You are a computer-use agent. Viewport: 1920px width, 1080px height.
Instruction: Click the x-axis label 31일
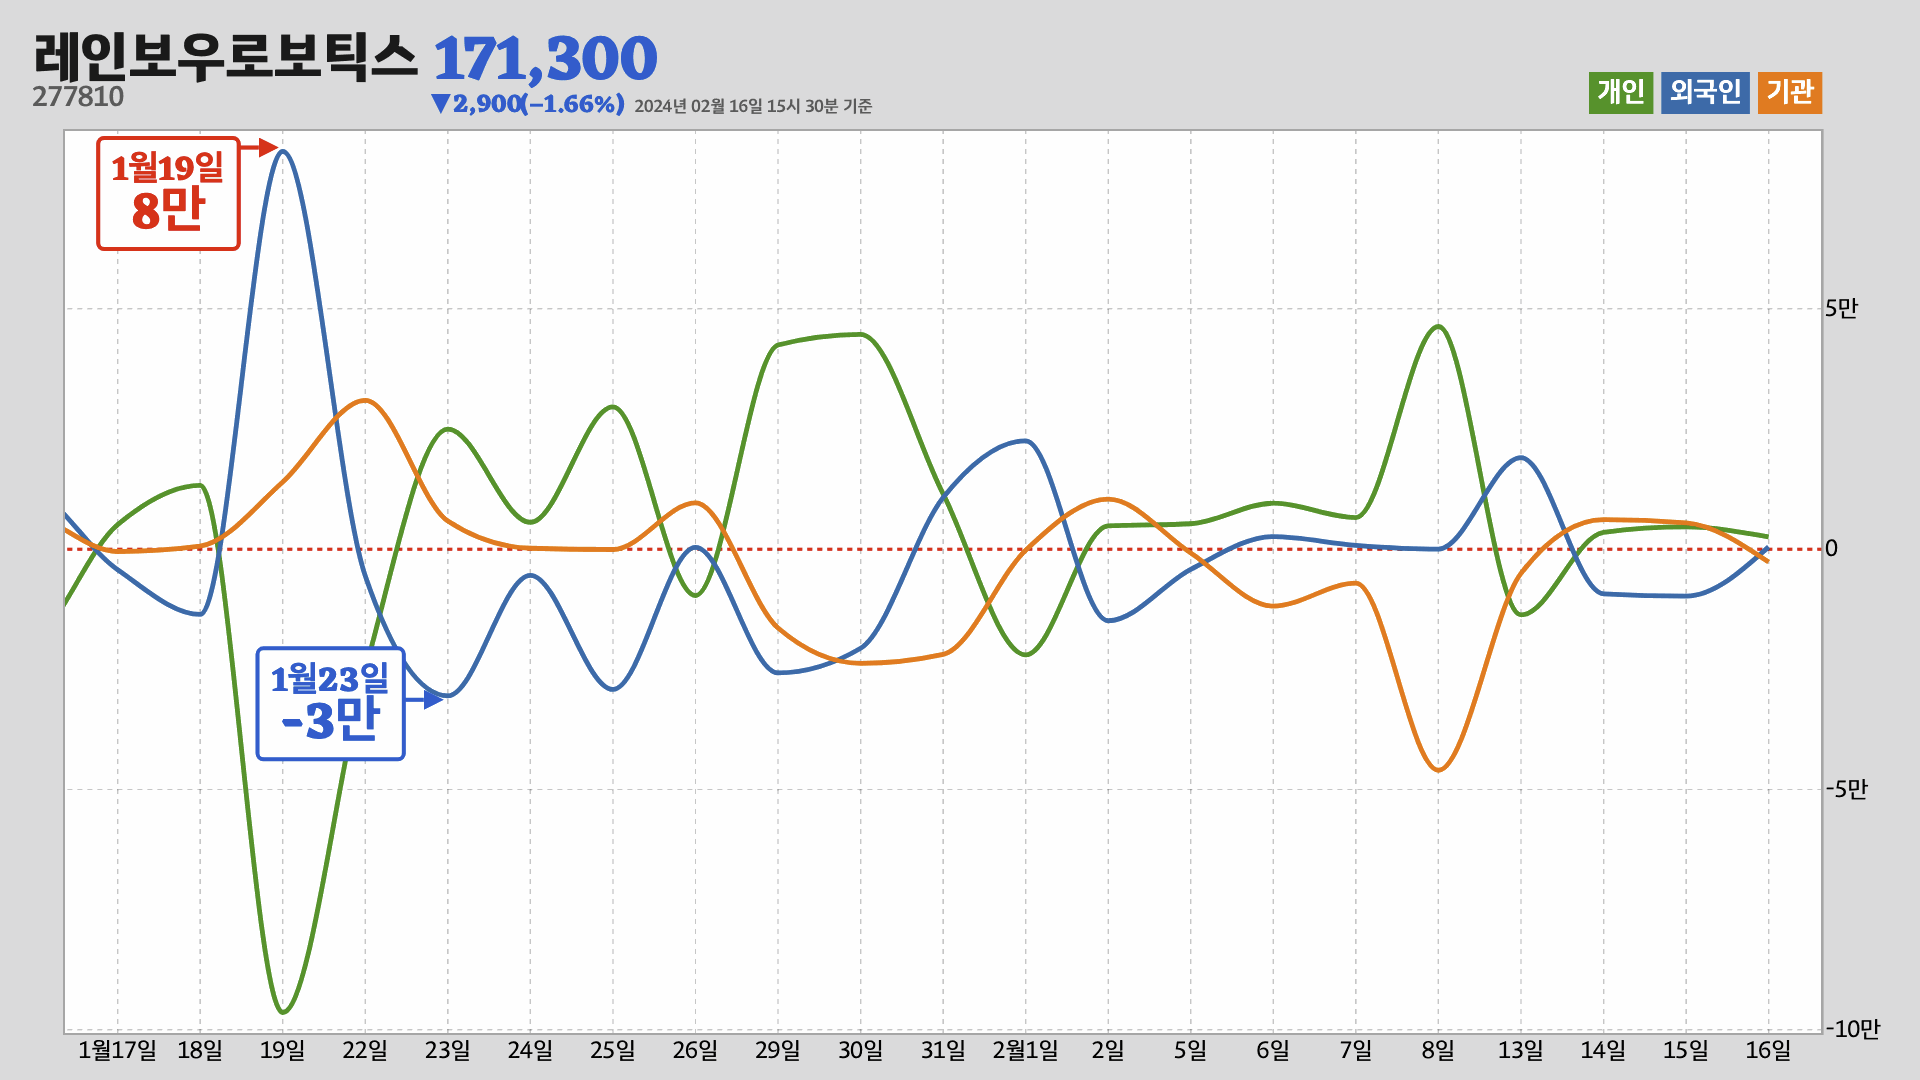coord(943,1050)
